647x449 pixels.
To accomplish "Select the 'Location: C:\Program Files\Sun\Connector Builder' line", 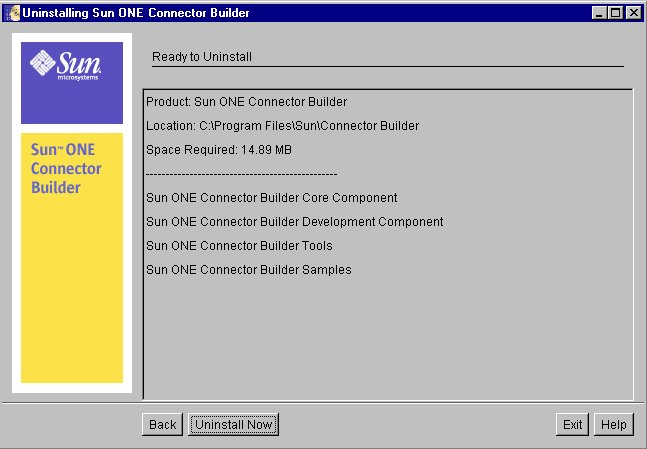I will (283, 125).
